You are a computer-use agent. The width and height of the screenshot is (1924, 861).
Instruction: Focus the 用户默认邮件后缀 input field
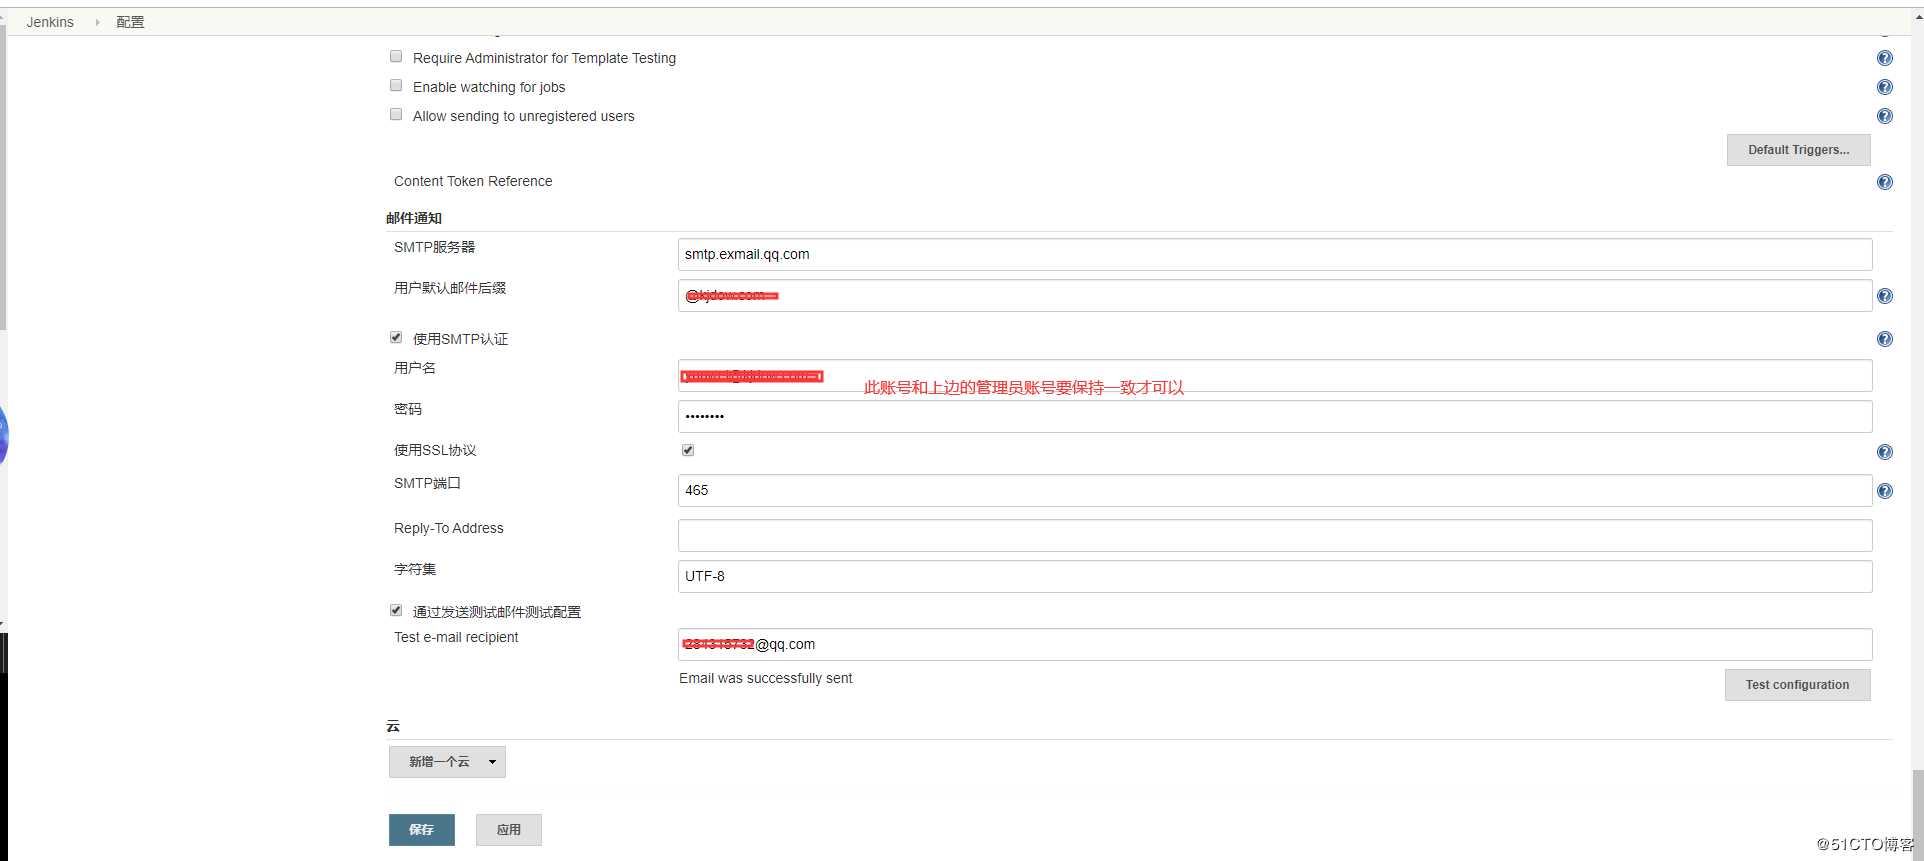pyautogui.click(x=1275, y=295)
